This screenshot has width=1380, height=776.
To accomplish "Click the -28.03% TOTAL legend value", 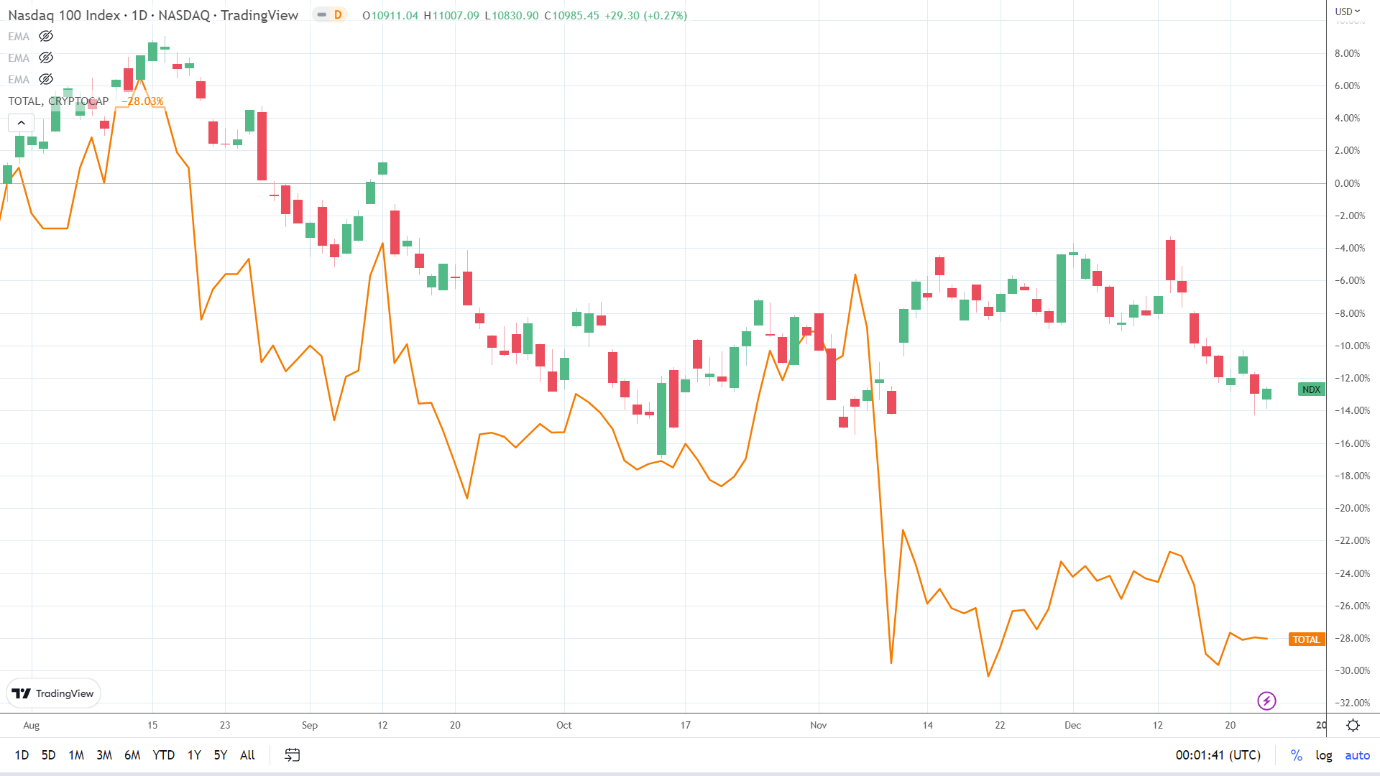I will 142,101.
